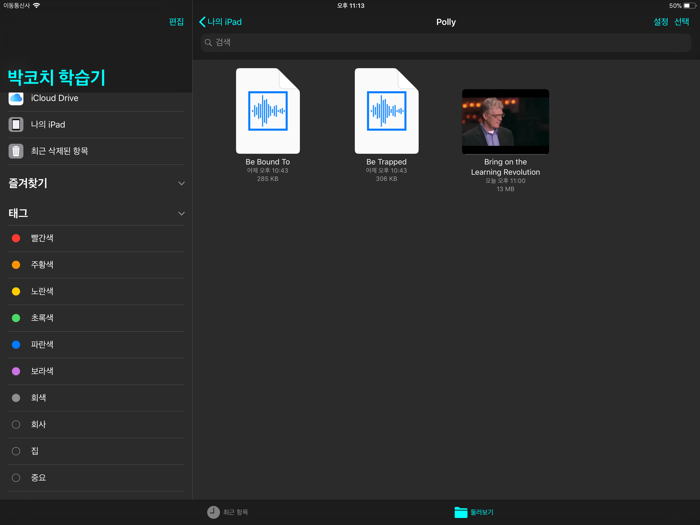Open the Be Trapped audio file

click(x=387, y=111)
